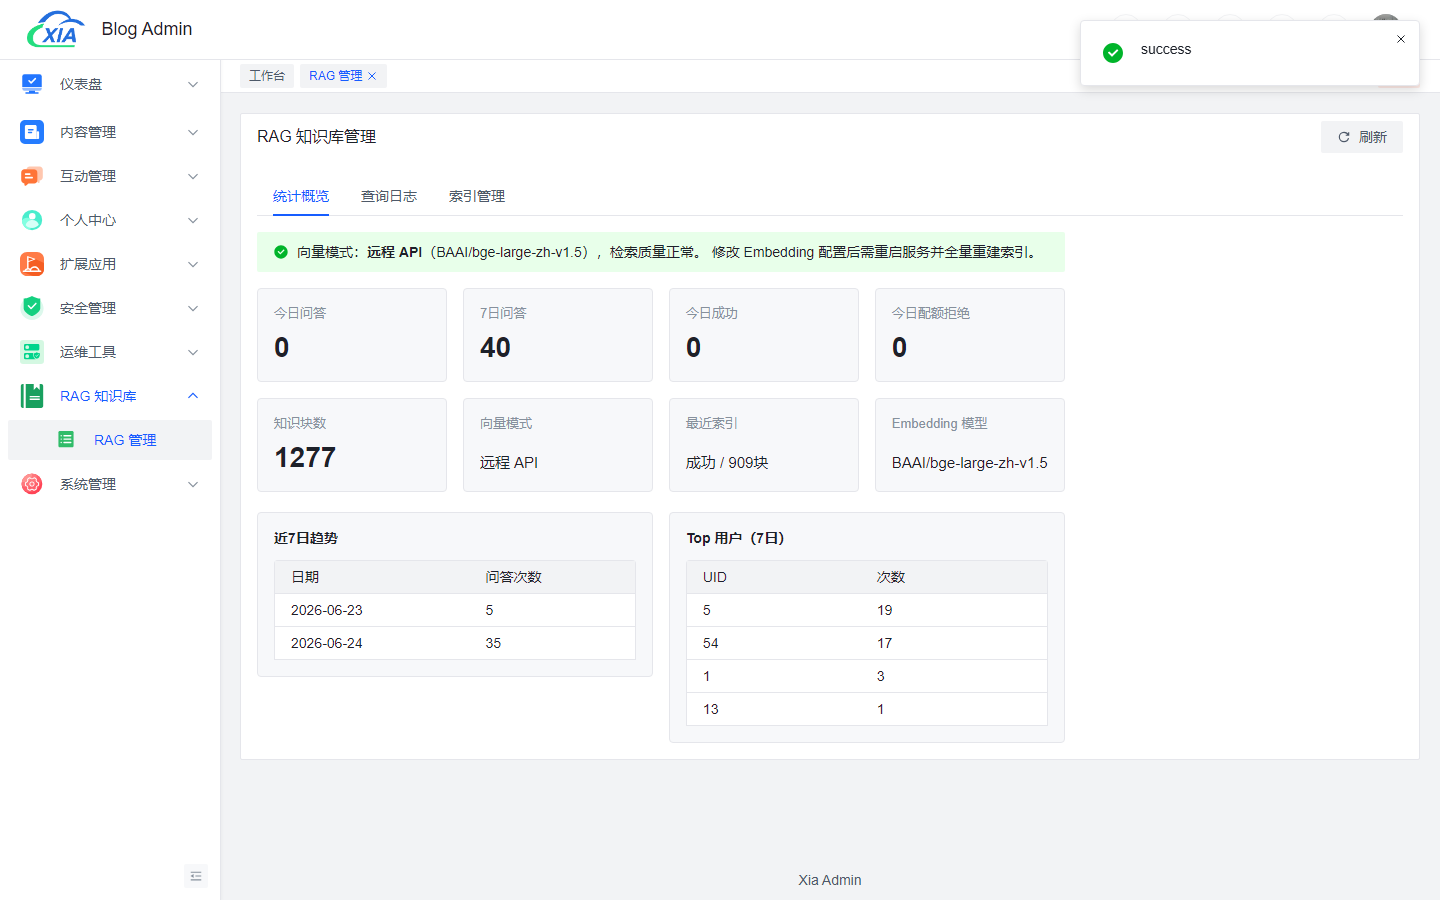Click the 今日成功 stat card
The image size is (1440, 900).
pyautogui.click(x=764, y=335)
